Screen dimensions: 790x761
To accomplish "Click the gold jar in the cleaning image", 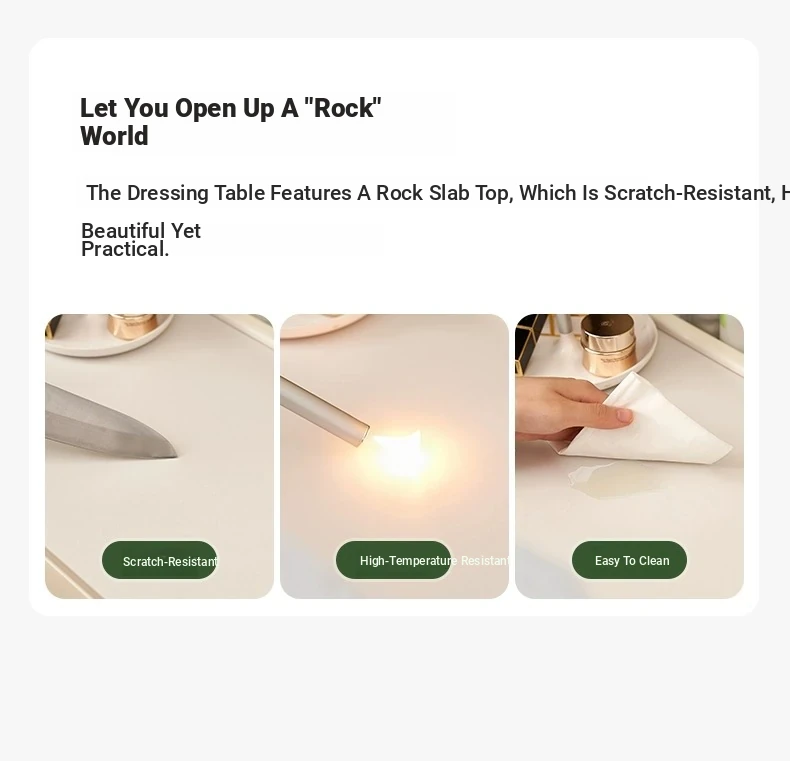I will (608, 344).
